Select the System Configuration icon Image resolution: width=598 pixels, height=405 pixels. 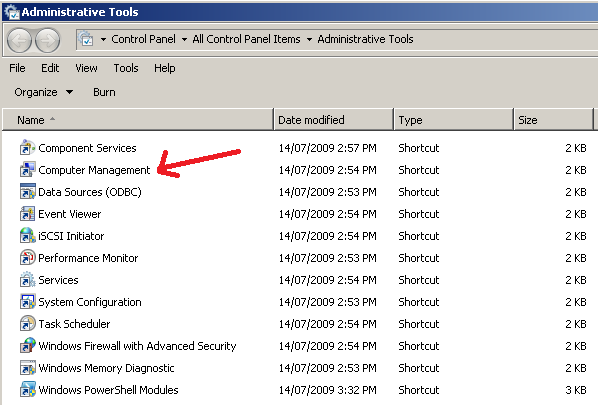pos(27,302)
